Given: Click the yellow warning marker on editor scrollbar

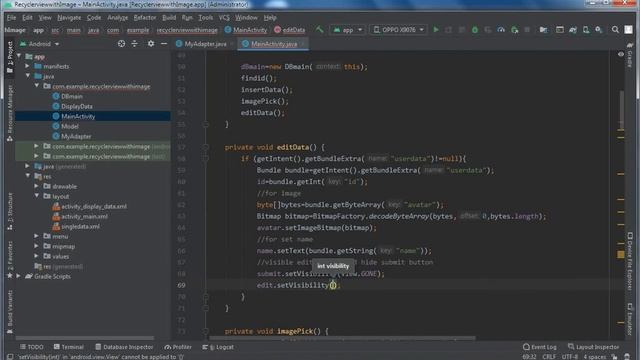Looking at the screenshot, I should click(620, 254).
